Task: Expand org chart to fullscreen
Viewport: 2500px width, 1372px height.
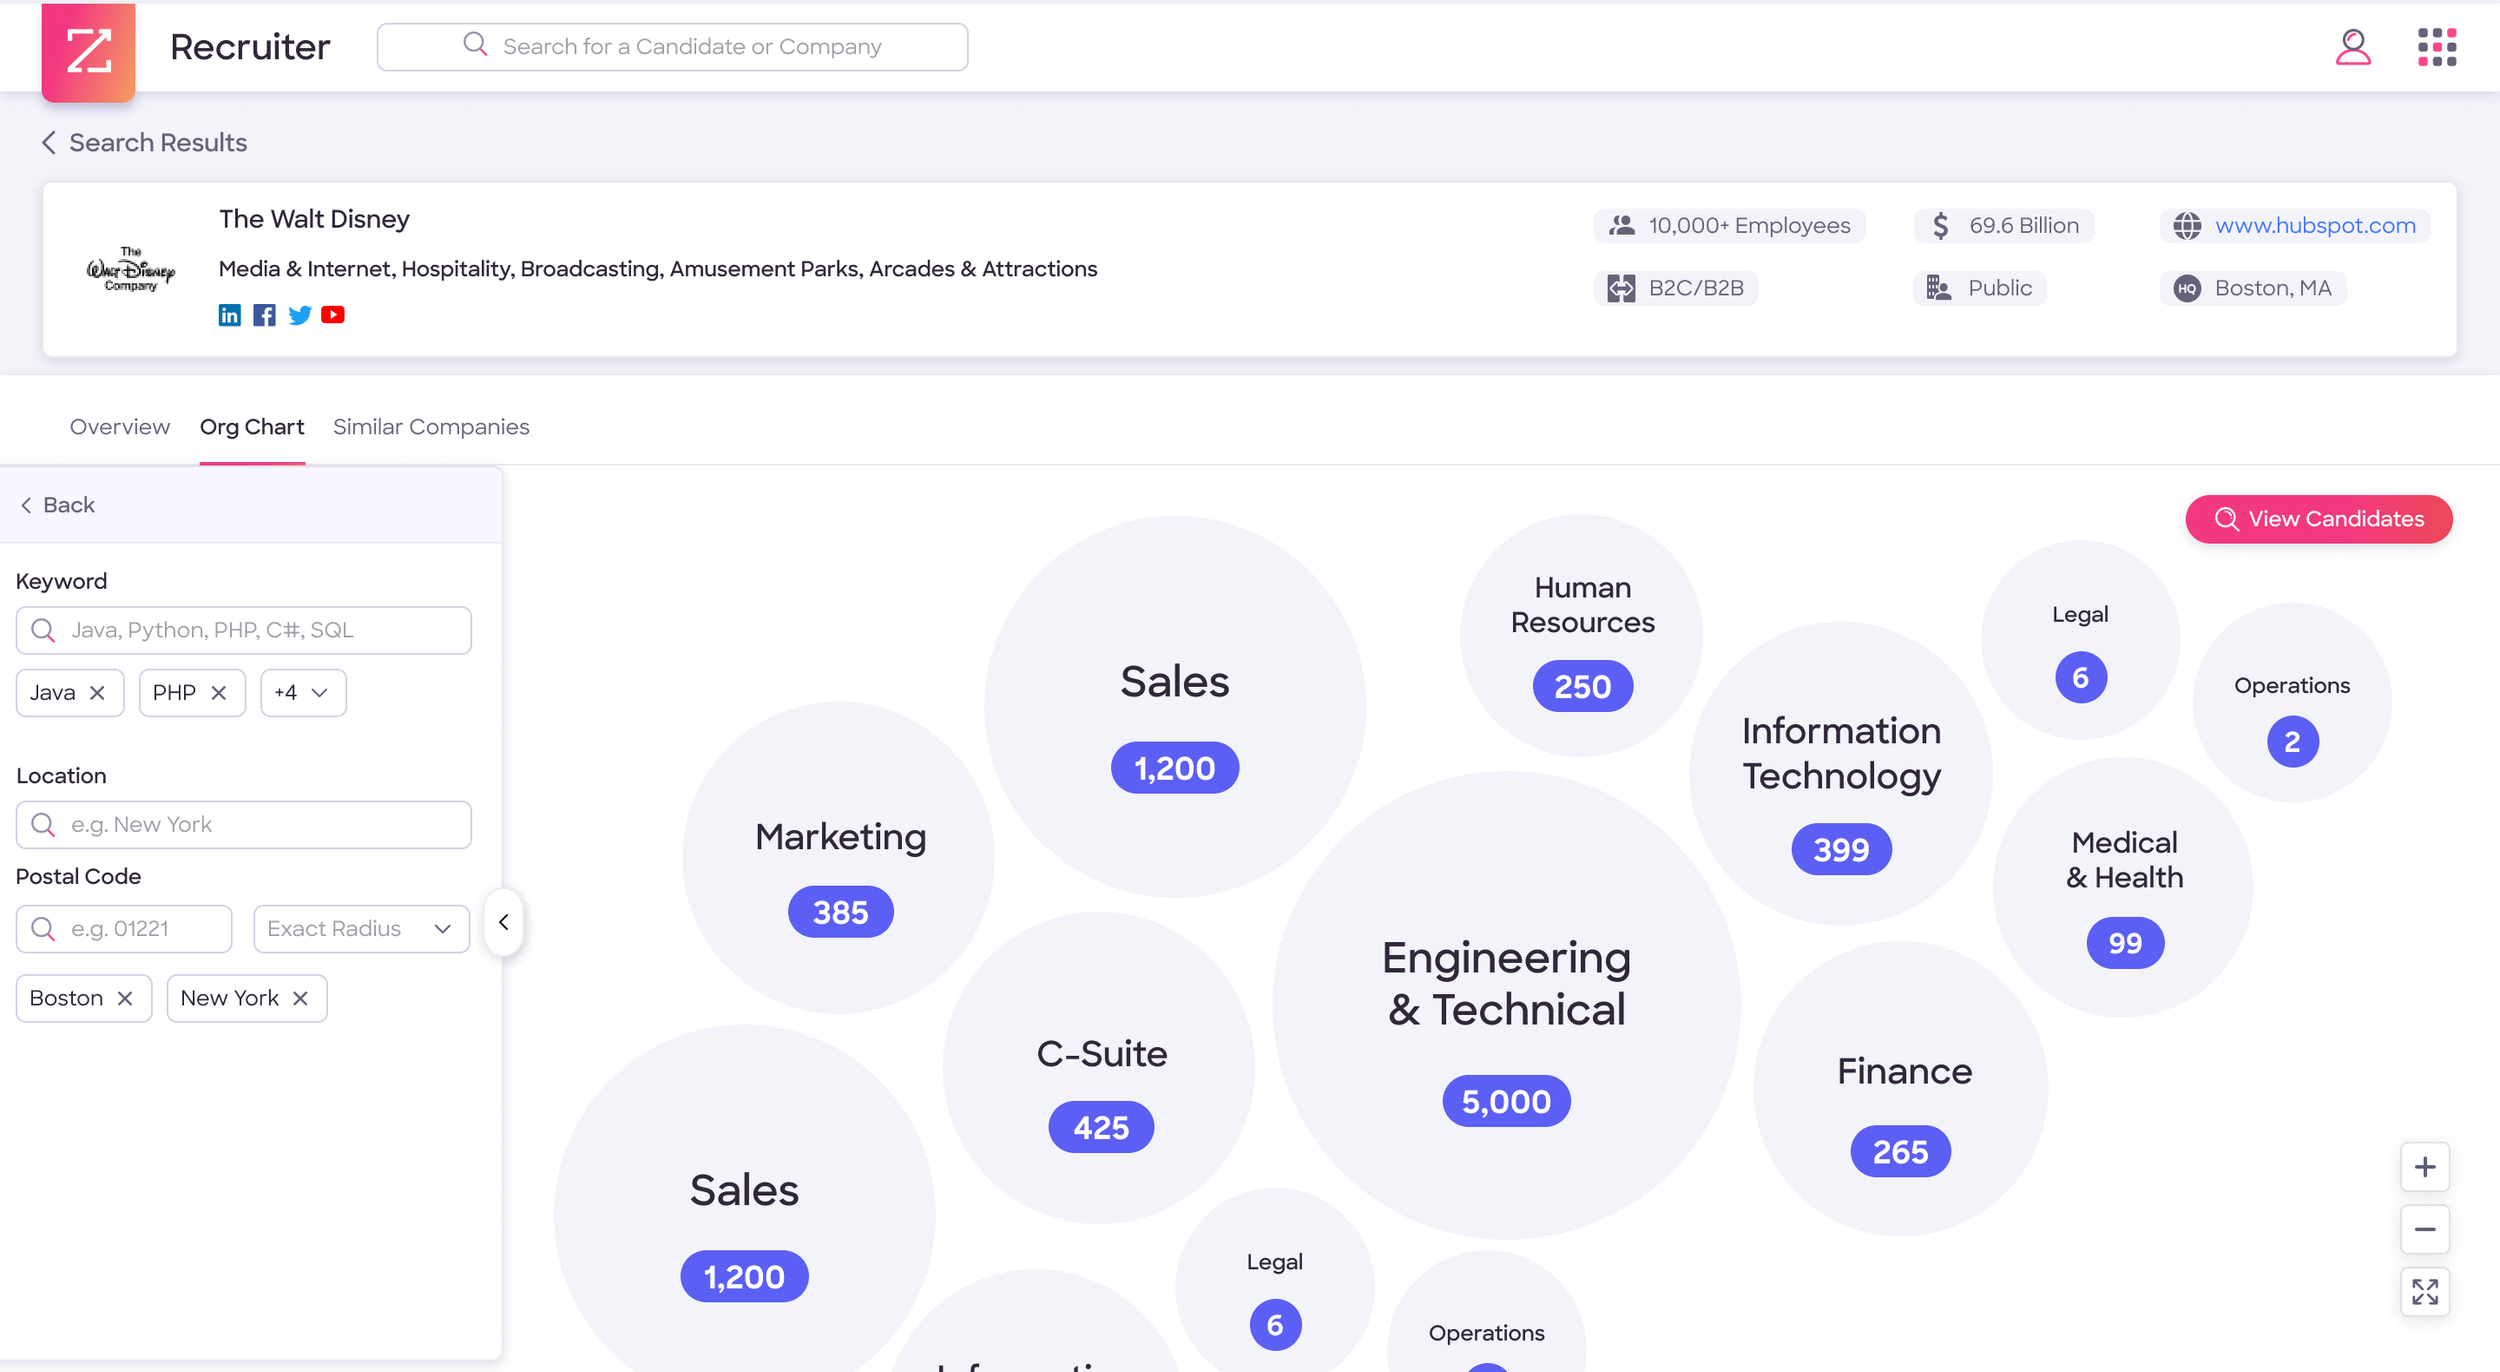Action: [x=2425, y=1292]
